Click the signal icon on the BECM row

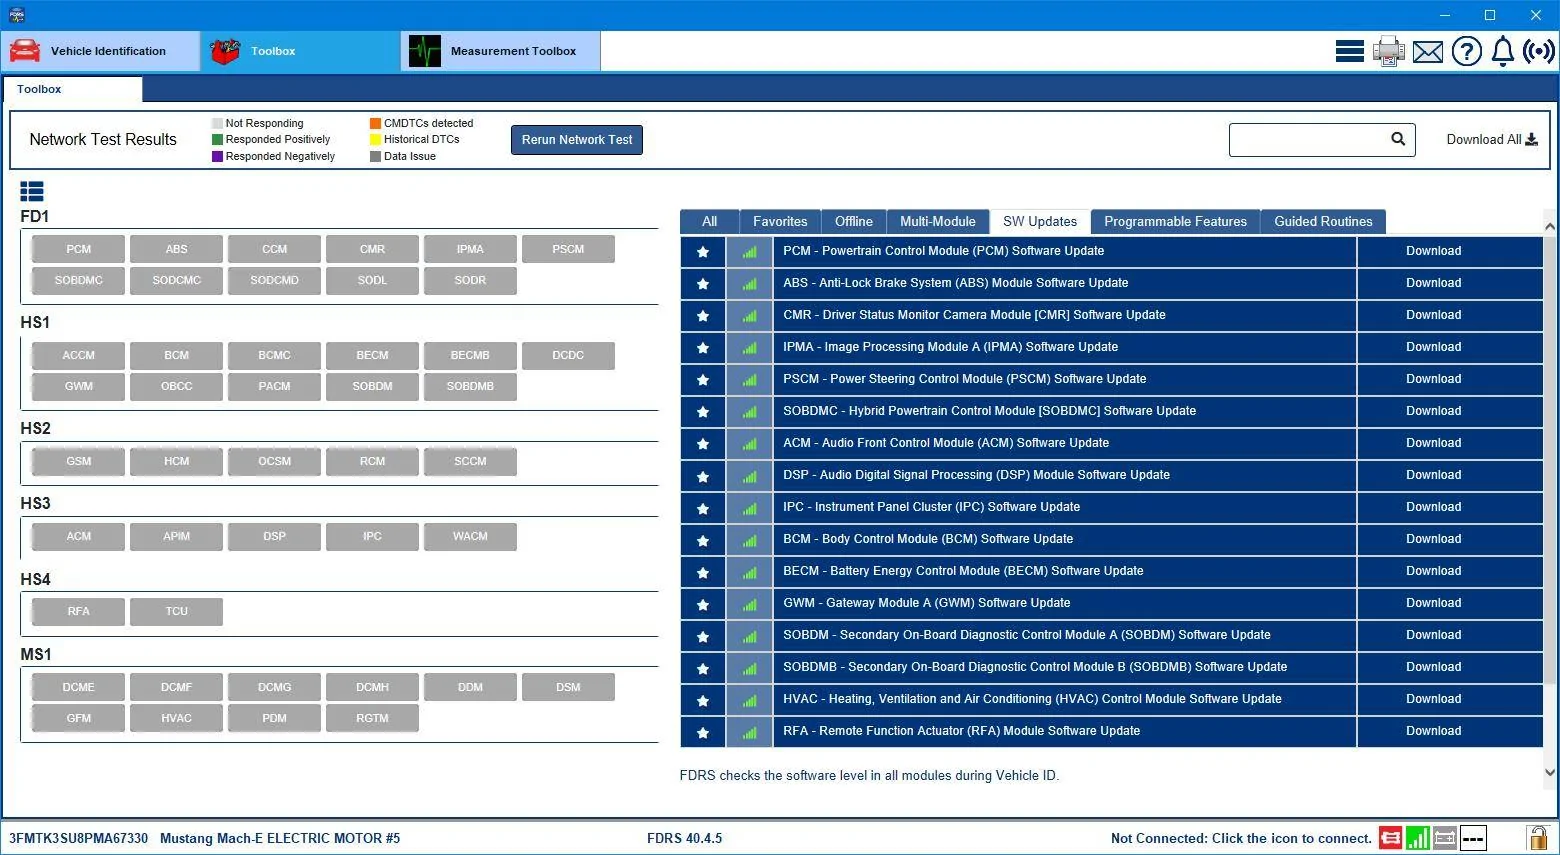pyautogui.click(x=749, y=571)
